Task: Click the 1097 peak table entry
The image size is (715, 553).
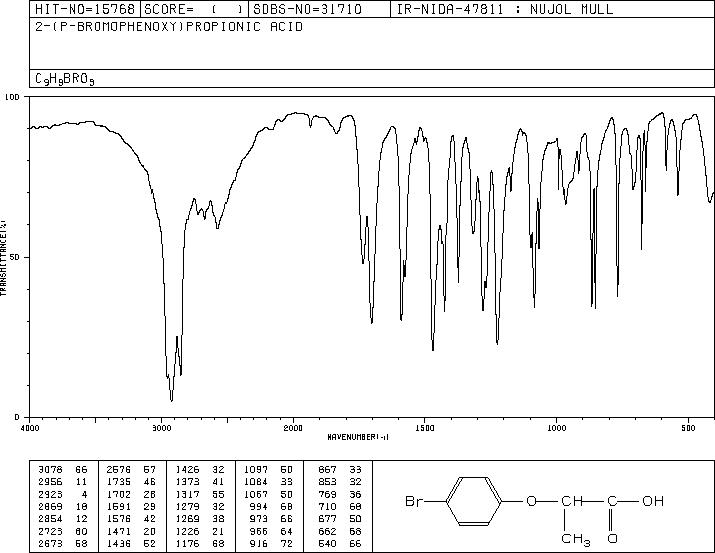Action: pos(256,470)
